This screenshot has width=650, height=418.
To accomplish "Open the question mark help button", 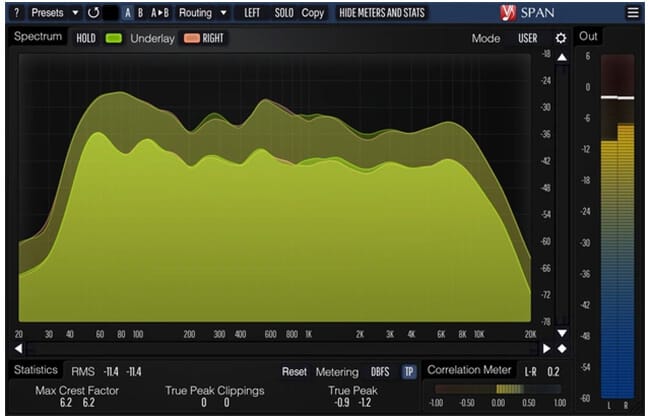I will (x=16, y=13).
